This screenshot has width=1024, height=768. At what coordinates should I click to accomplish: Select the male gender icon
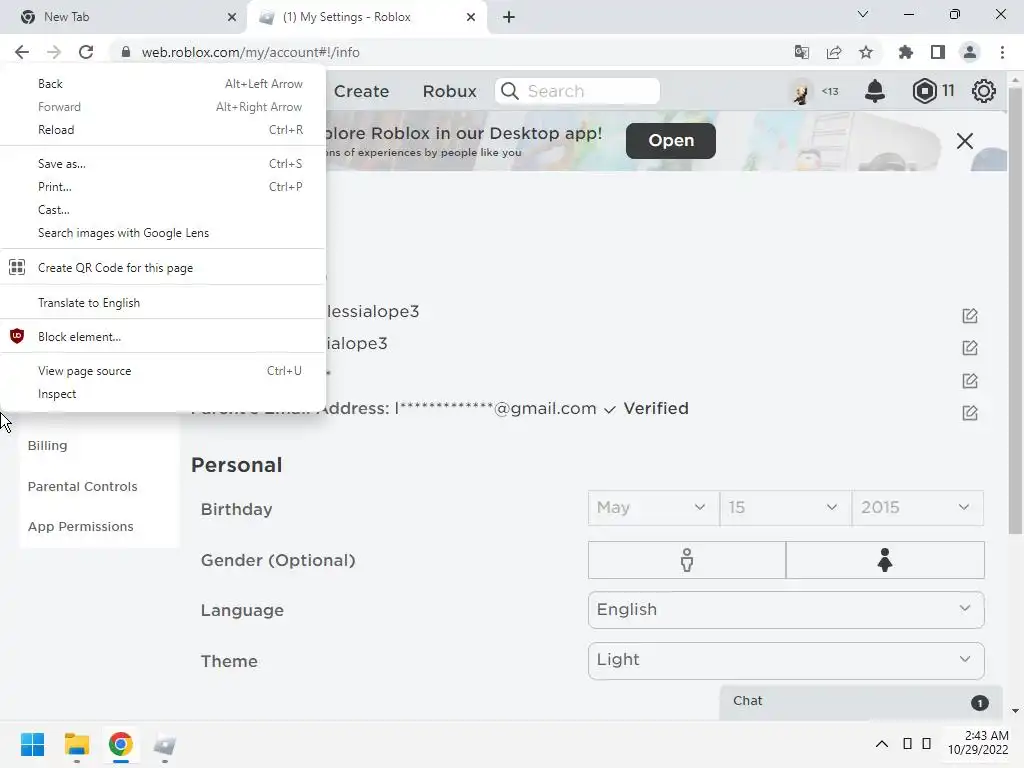click(x=687, y=560)
